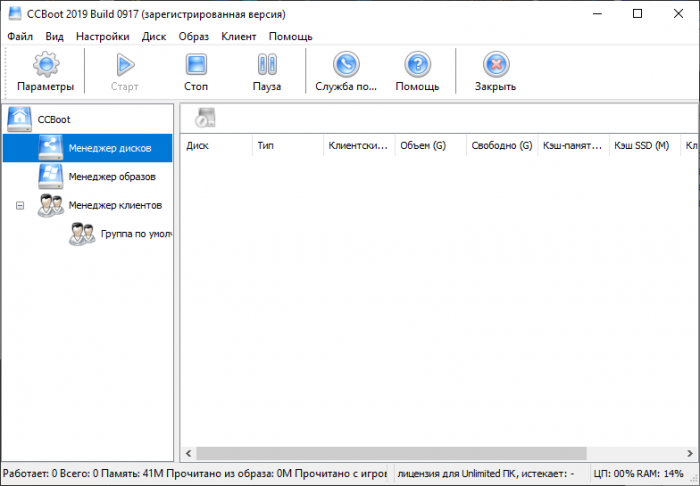The height and width of the screenshot is (486, 700).
Task: Open the Настройки menu
Action: click(x=102, y=36)
